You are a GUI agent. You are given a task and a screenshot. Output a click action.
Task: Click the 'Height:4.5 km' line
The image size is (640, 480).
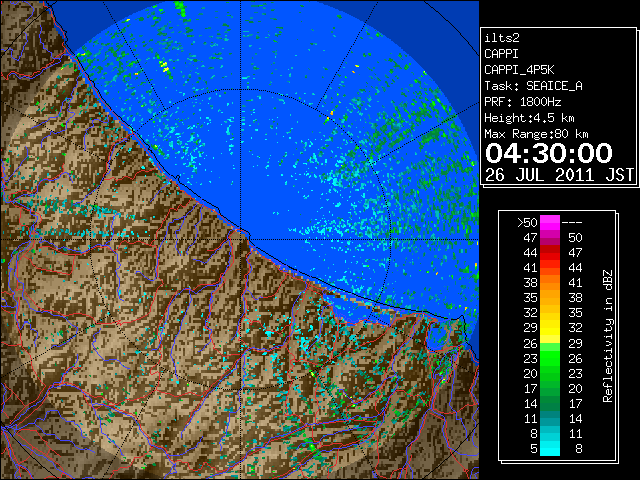click(529, 118)
